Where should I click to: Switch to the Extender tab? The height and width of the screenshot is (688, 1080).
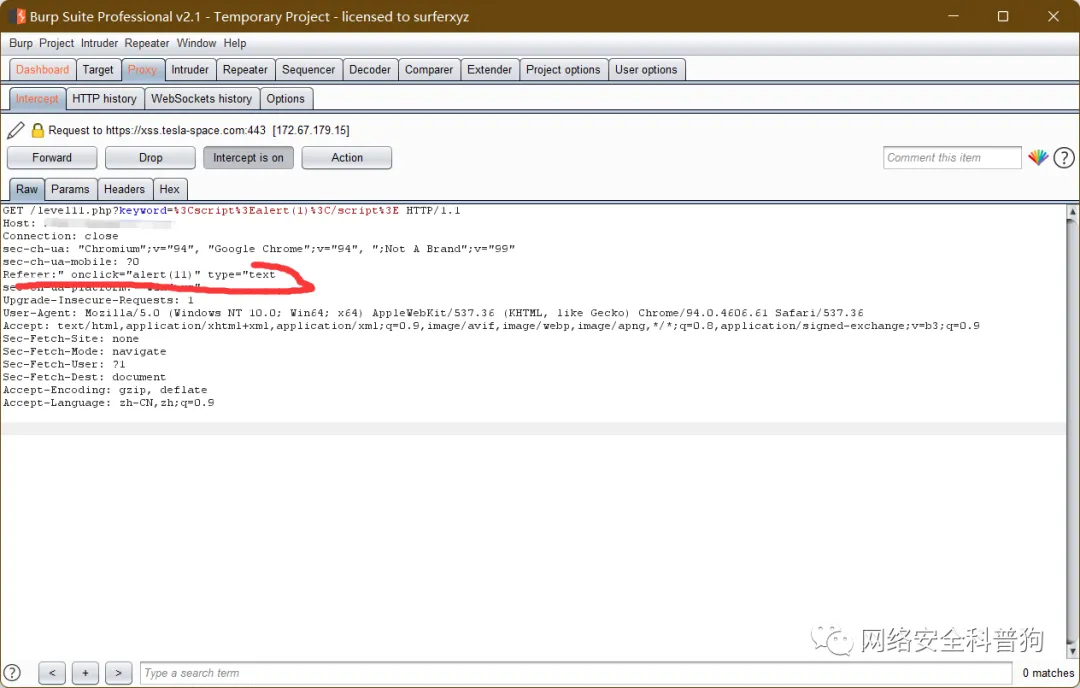(489, 70)
